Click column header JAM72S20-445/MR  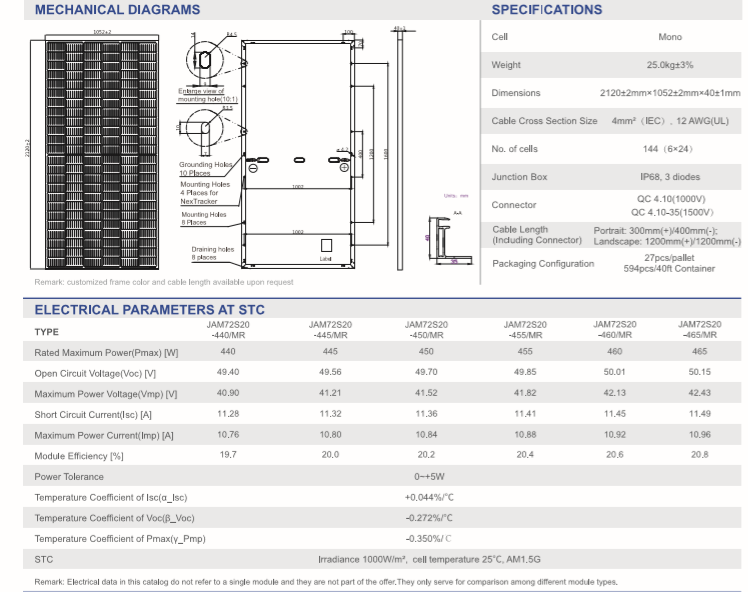(x=330, y=330)
